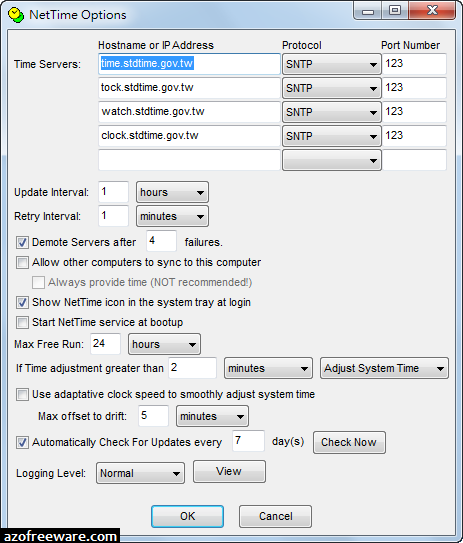Click the tock.stdtime.gov.tw hostname field
The height and width of the screenshot is (543, 463).
[189, 88]
